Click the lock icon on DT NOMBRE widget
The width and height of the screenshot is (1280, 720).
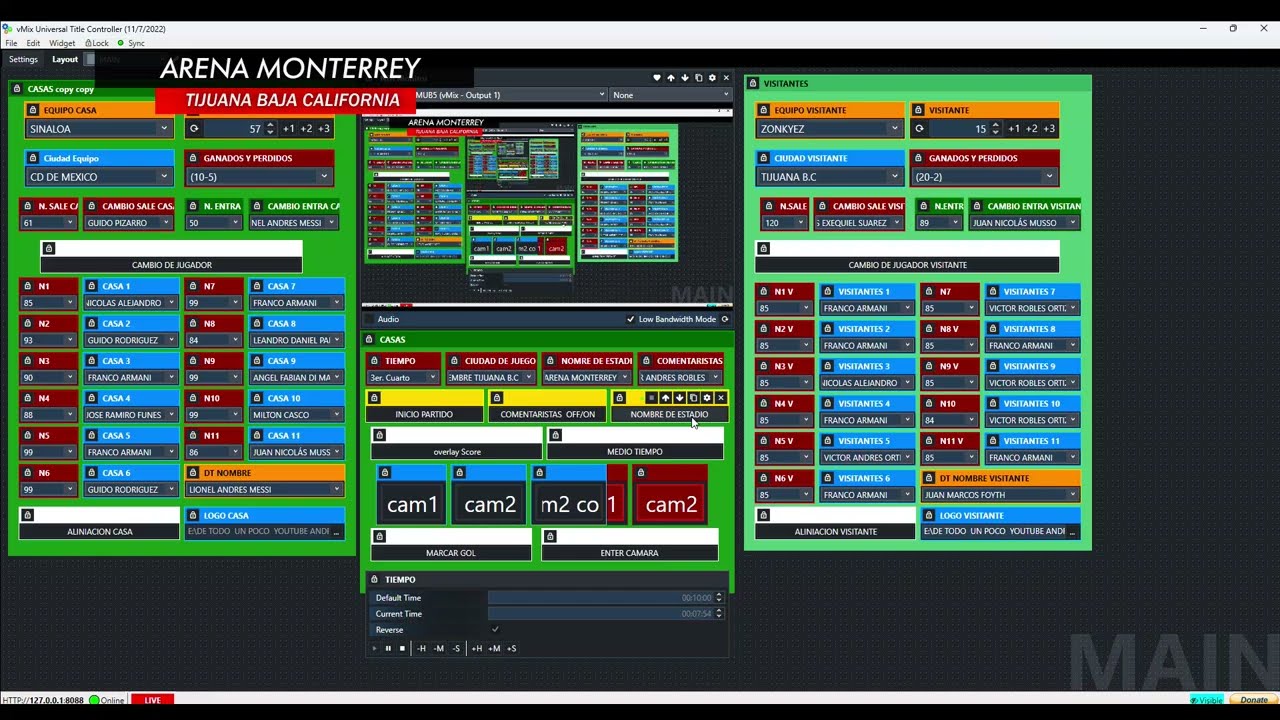tap(193, 473)
